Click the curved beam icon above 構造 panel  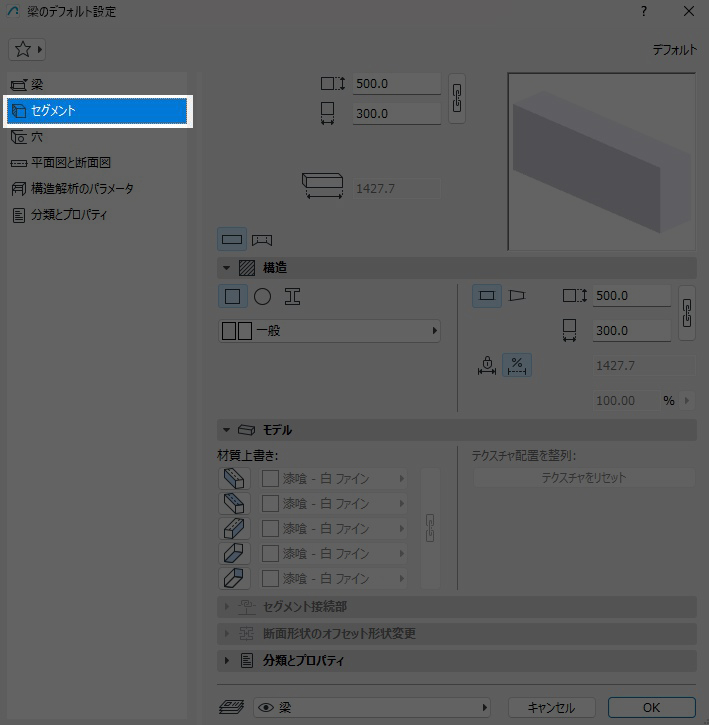pyautogui.click(x=262, y=240)
